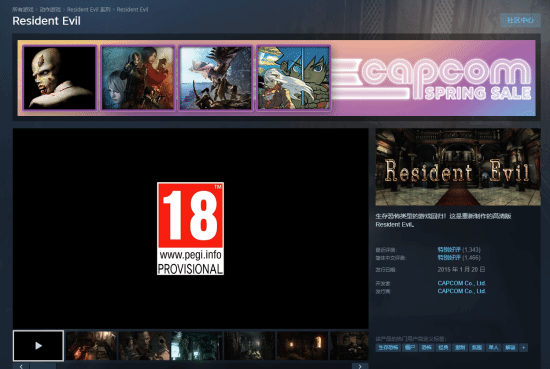Click the left arrow of the thumbnail strip
This screenshot has width=550, height=369.
tap(21, 366)
